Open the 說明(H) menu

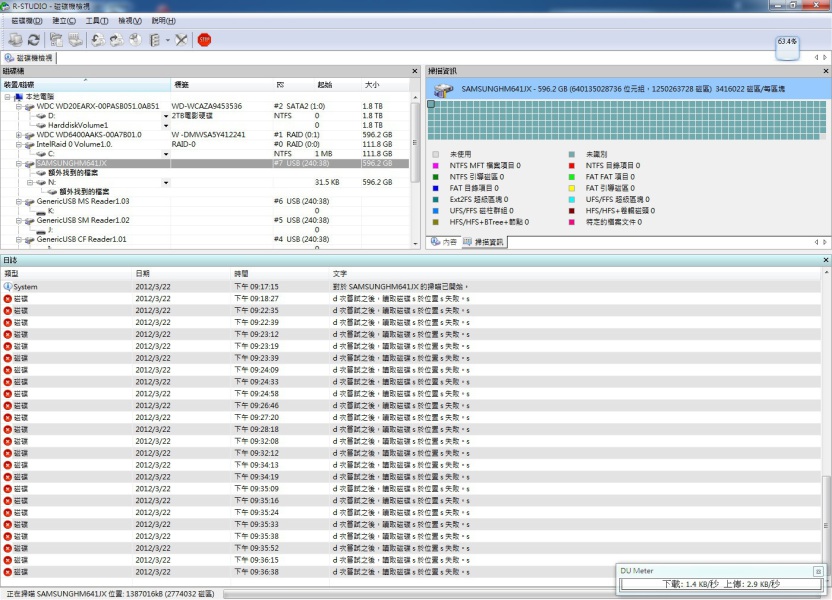[x=163, y=21]
